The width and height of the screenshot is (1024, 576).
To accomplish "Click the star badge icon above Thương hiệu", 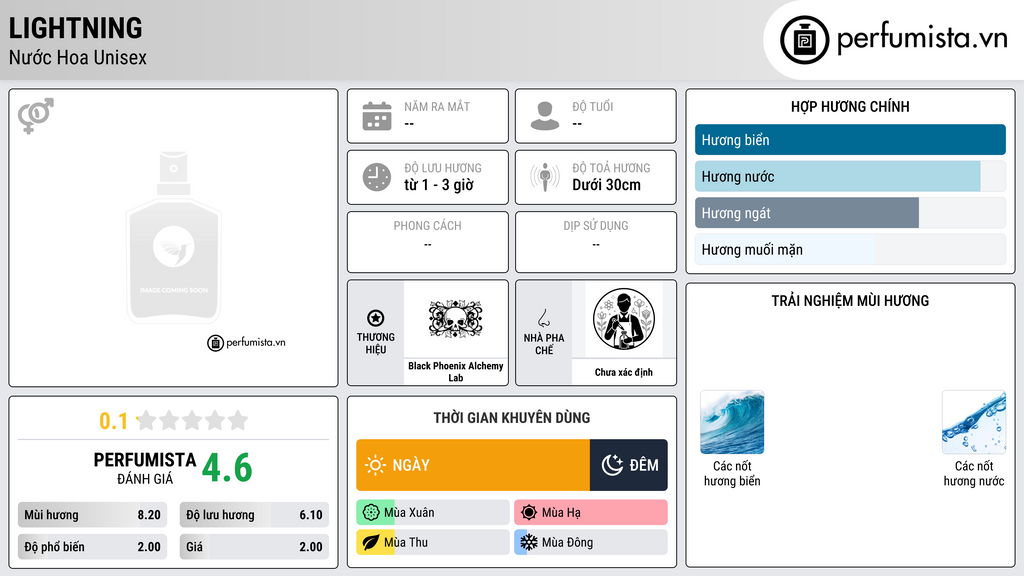I will 376,318.
